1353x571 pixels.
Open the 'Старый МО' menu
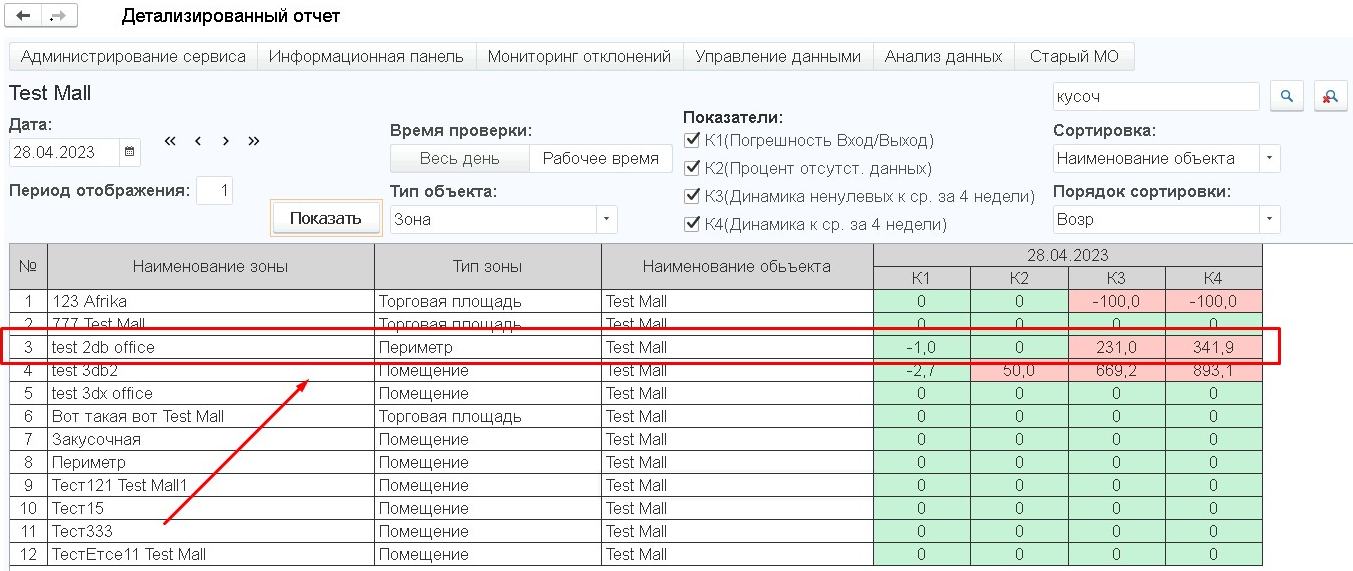point(1074,57)
